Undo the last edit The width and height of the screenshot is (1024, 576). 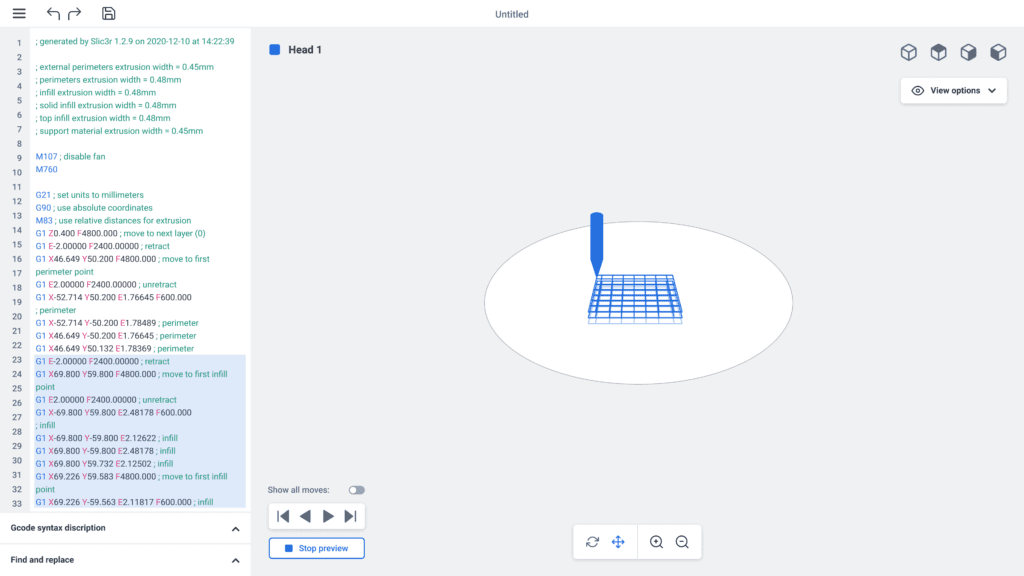(x=53, y=13)
